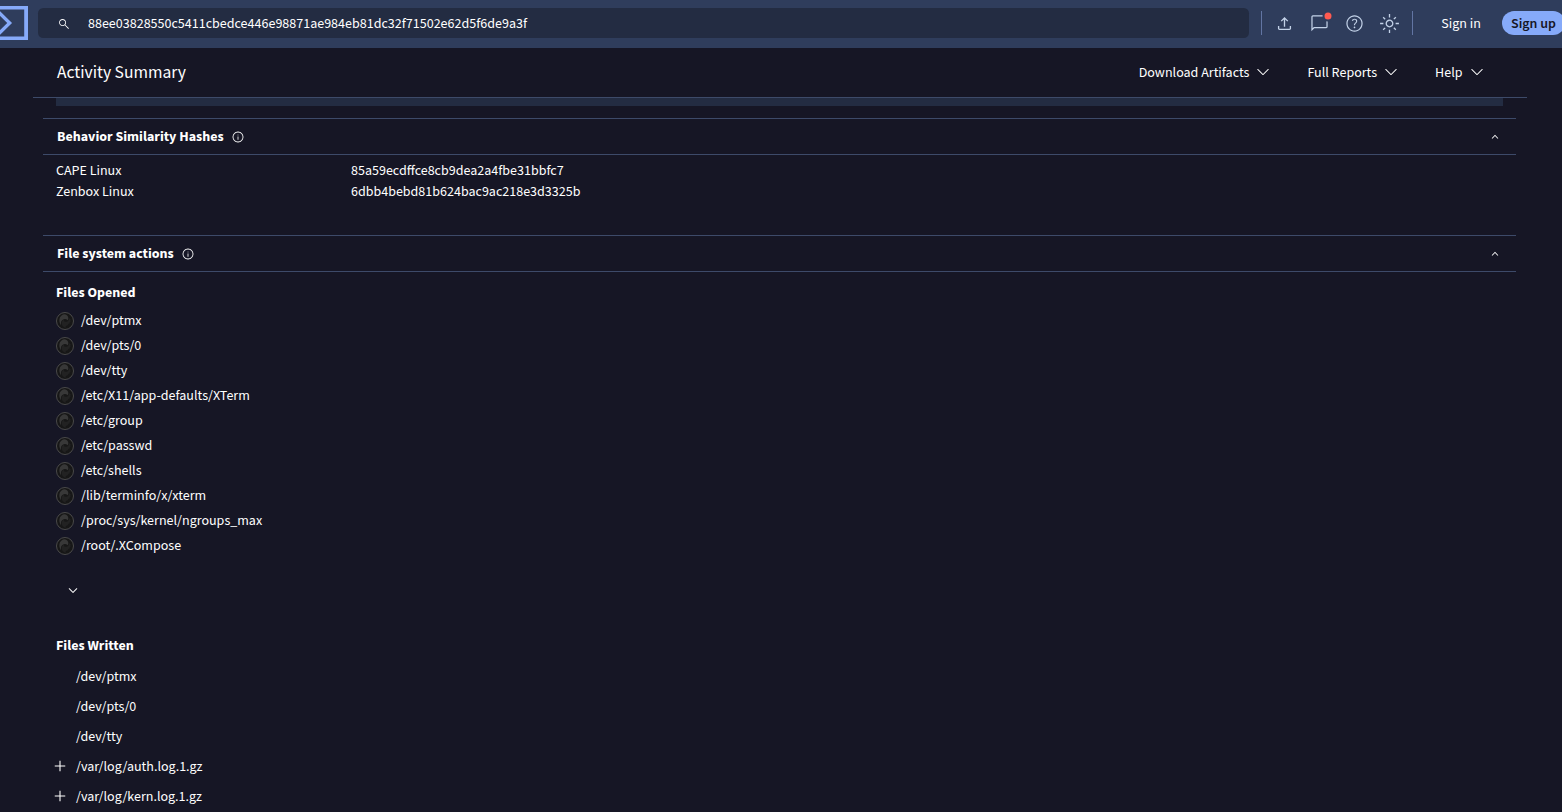Screen dimensions: 1562x812
Task: Click the file icon beside /dev/ptmx
Action: click(x=64, y=320)
